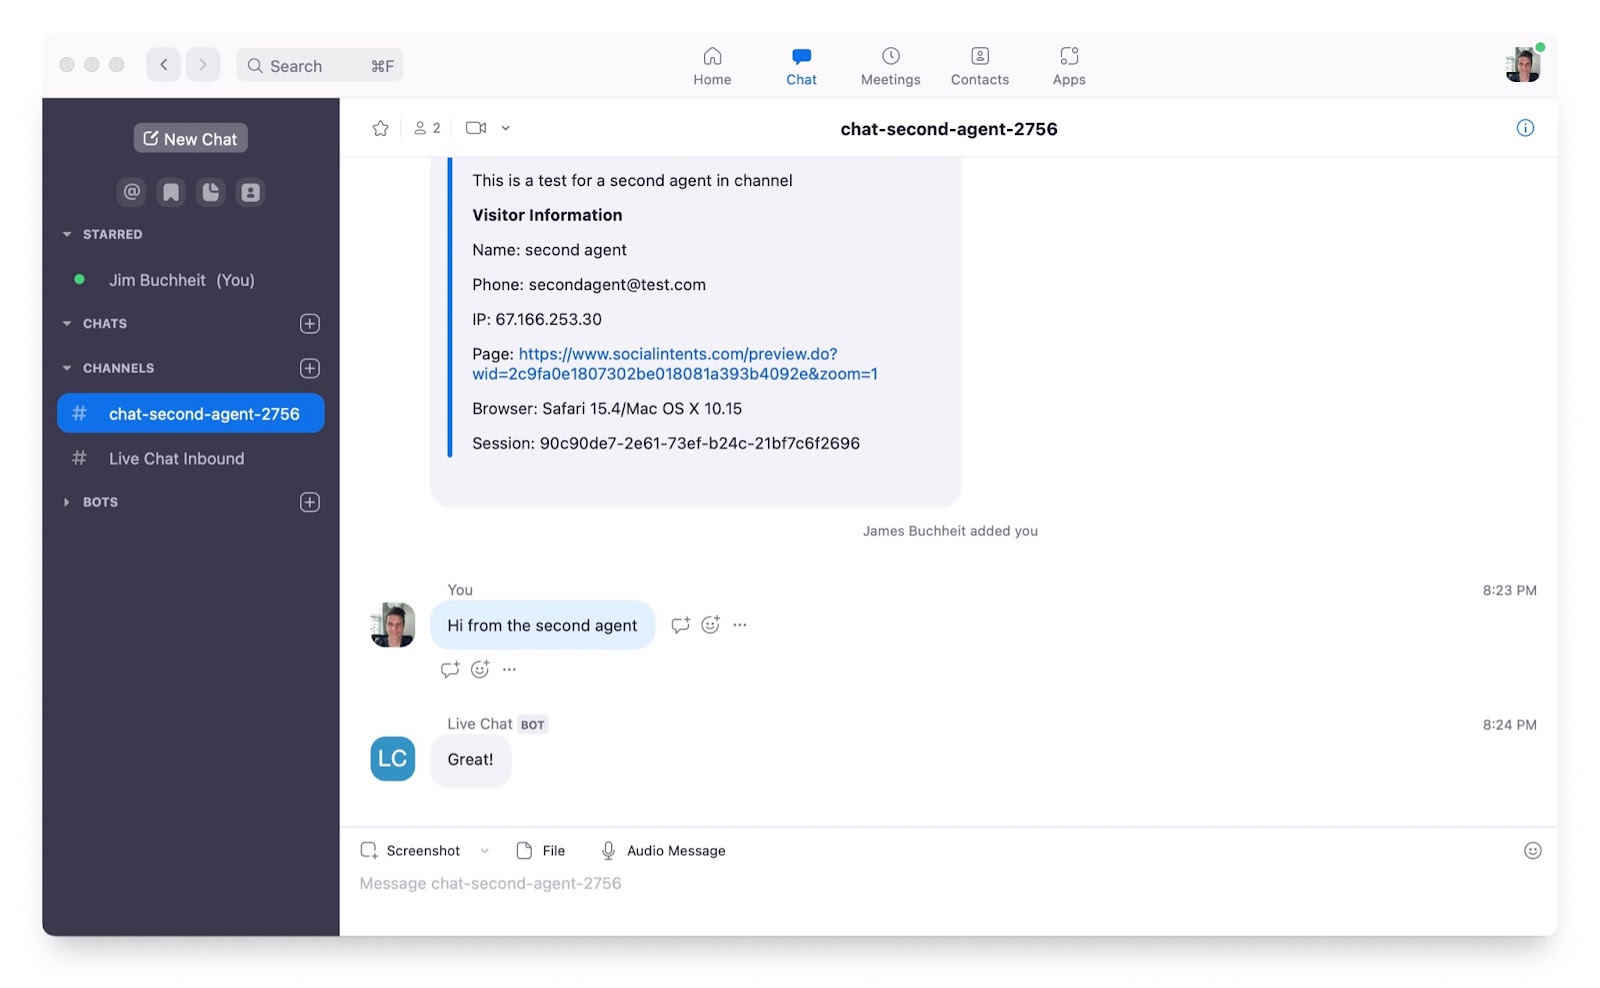Open the Meetings tab
Image resolution: width=1600 pixels, height=988 pixels.
[x=890, y=66]
